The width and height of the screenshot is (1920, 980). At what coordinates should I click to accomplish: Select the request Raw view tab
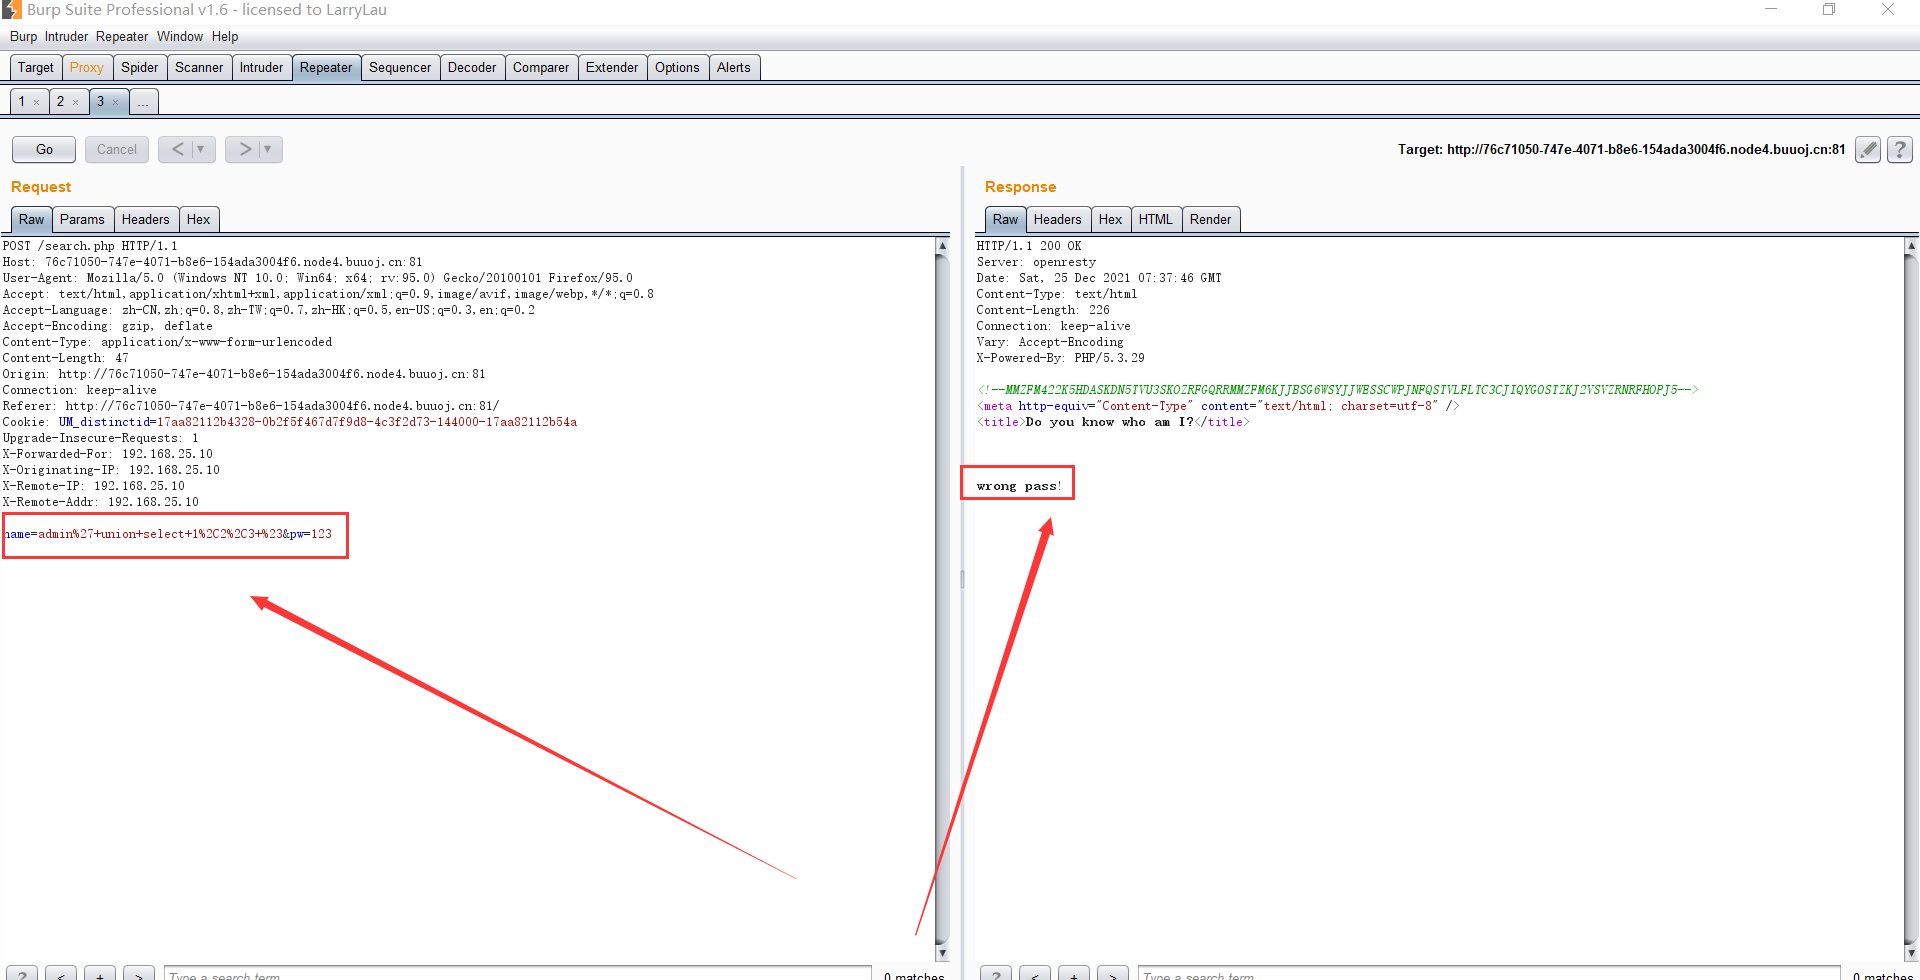32,220
